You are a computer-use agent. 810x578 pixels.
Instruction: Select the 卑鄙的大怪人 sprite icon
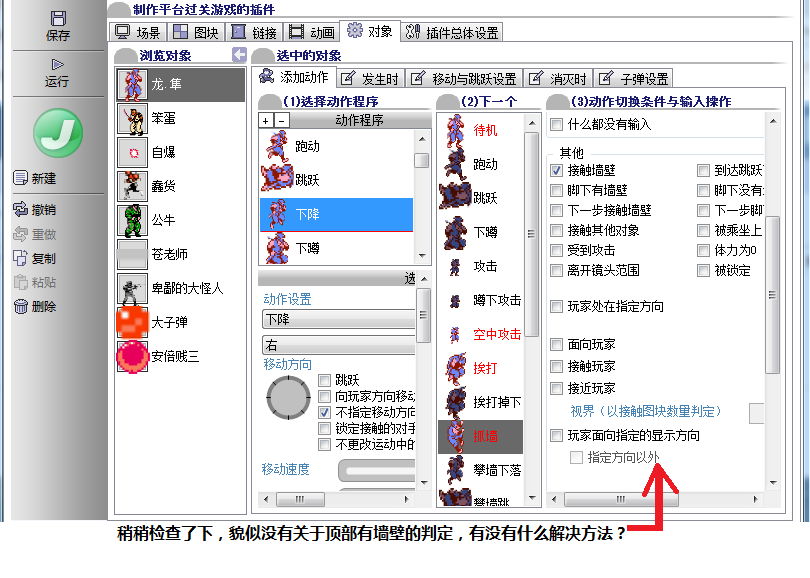pos(133,289)
